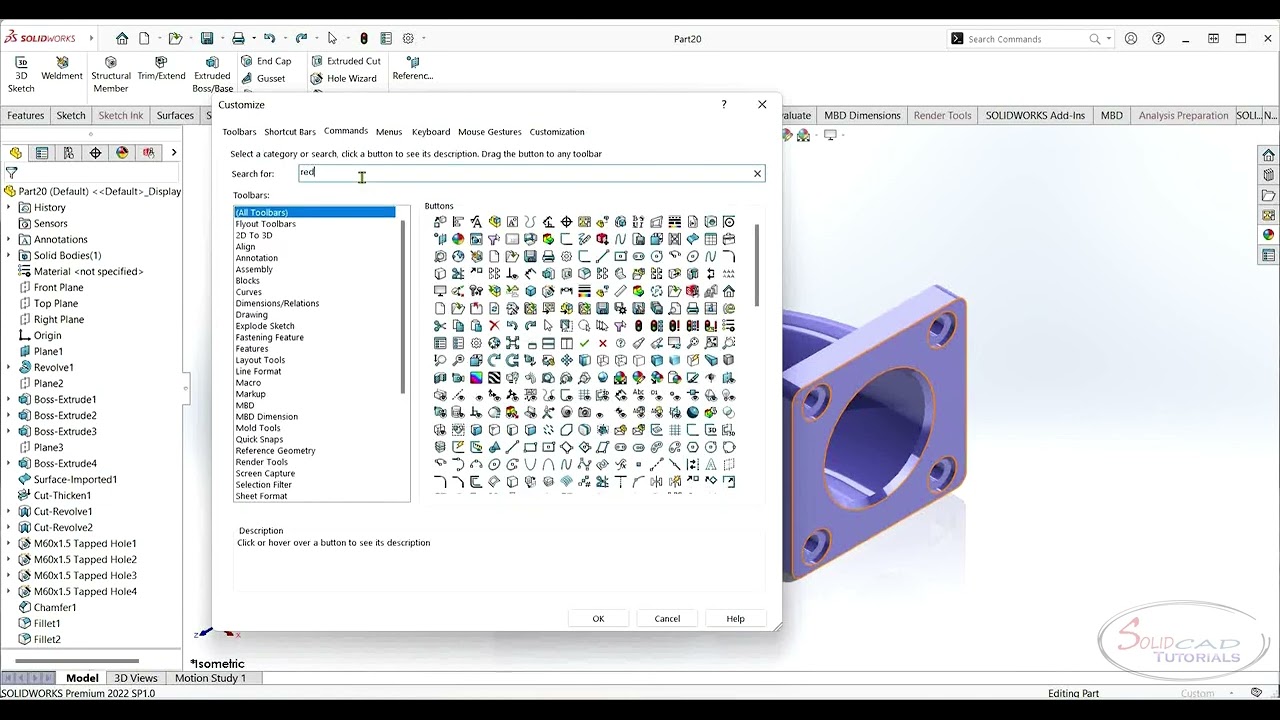Expand the History tree node
This screenshot has width=1280, height=720.
click(9, 207)
